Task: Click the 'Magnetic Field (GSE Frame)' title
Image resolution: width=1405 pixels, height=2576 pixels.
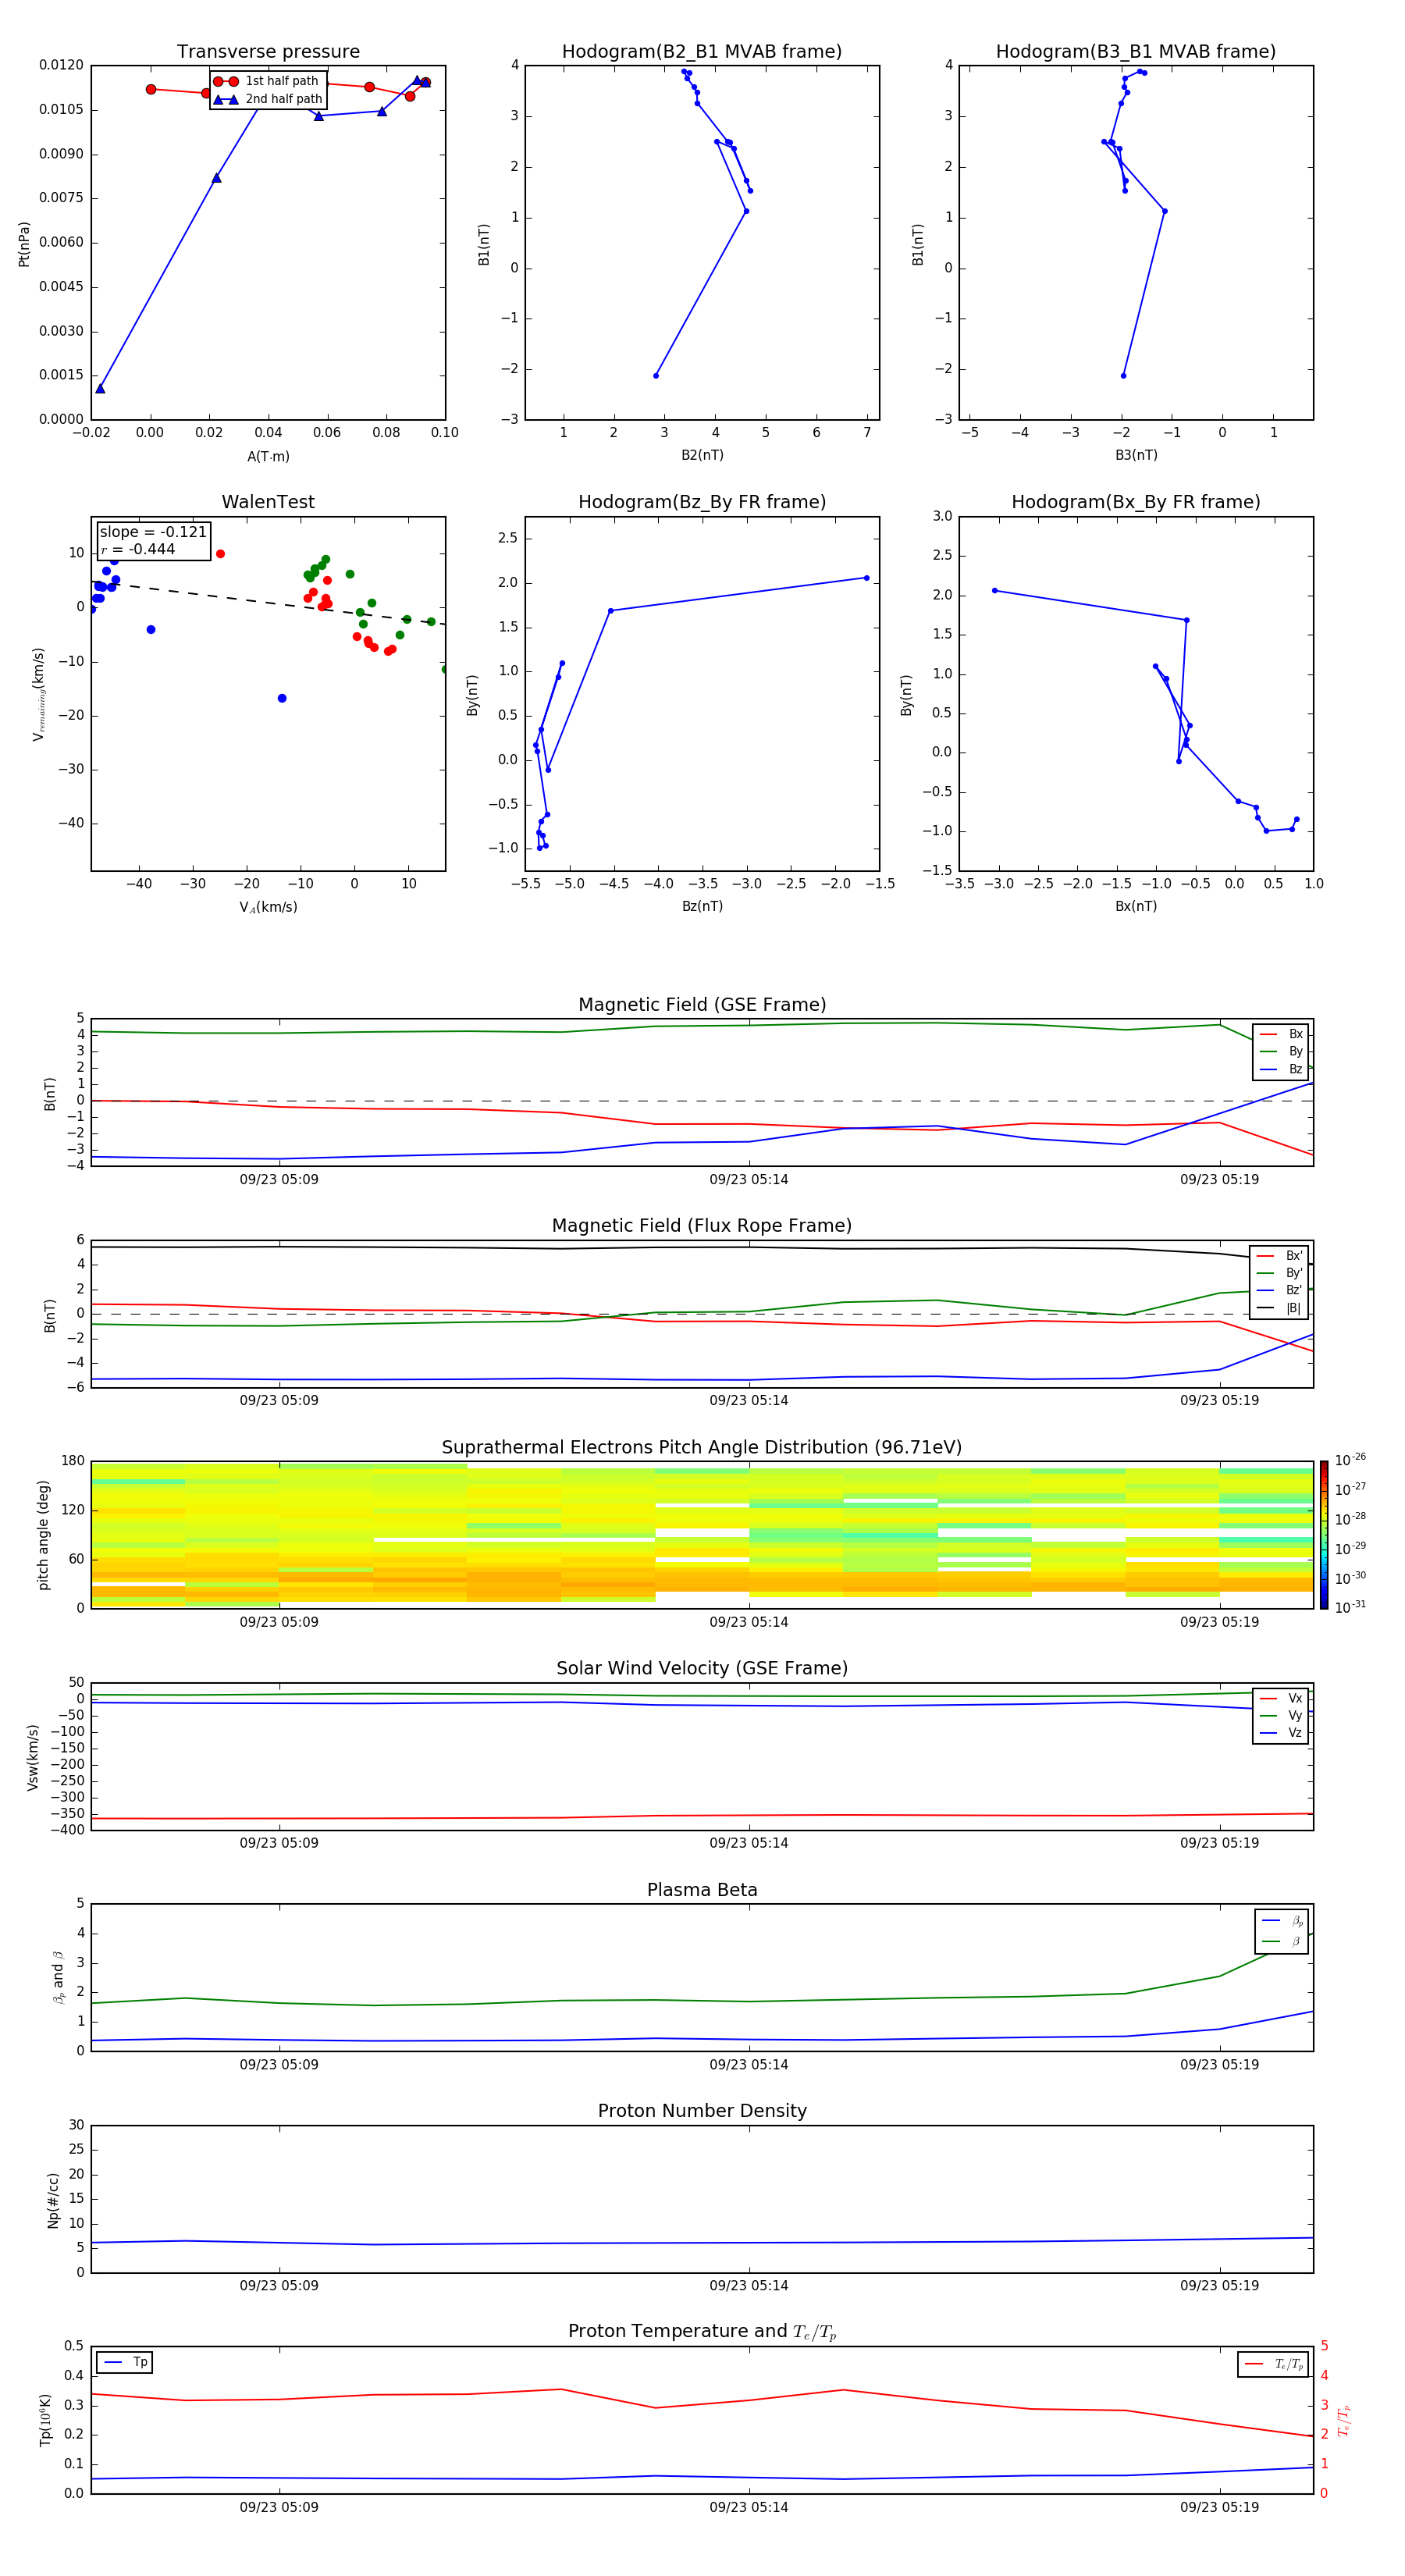Action: (x=702, y=1005)
